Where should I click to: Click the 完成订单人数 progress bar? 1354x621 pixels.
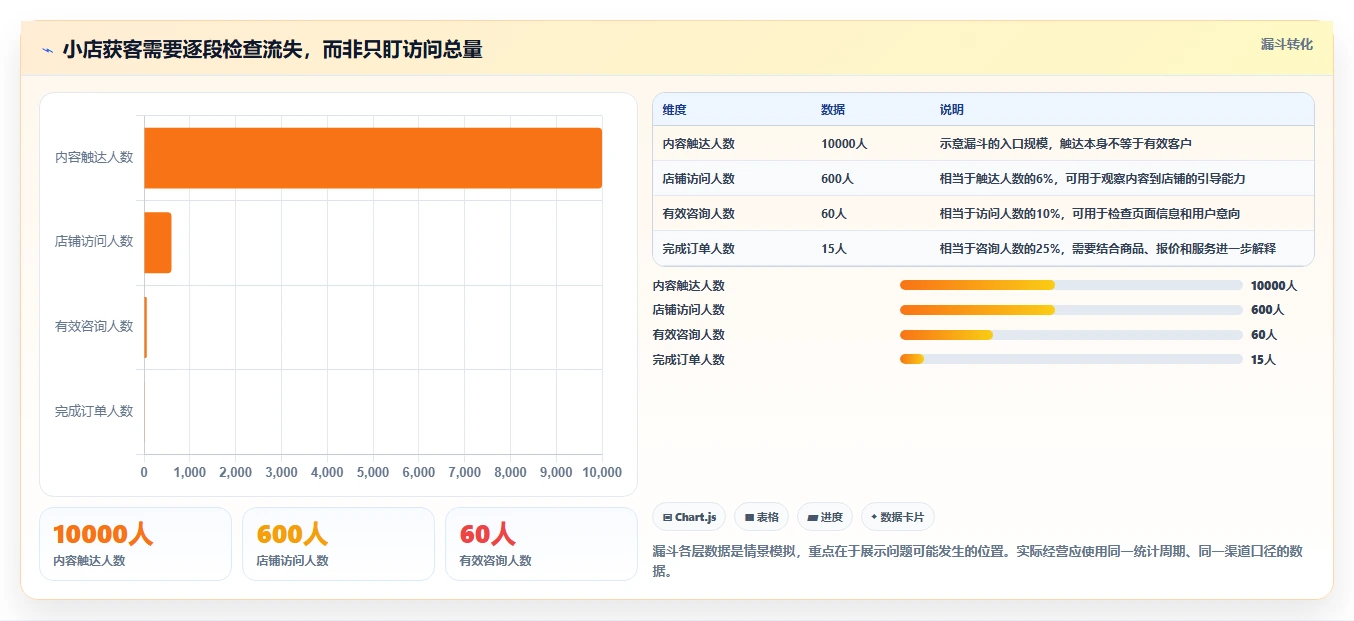pyautogui.click(x=1071, y=359)
